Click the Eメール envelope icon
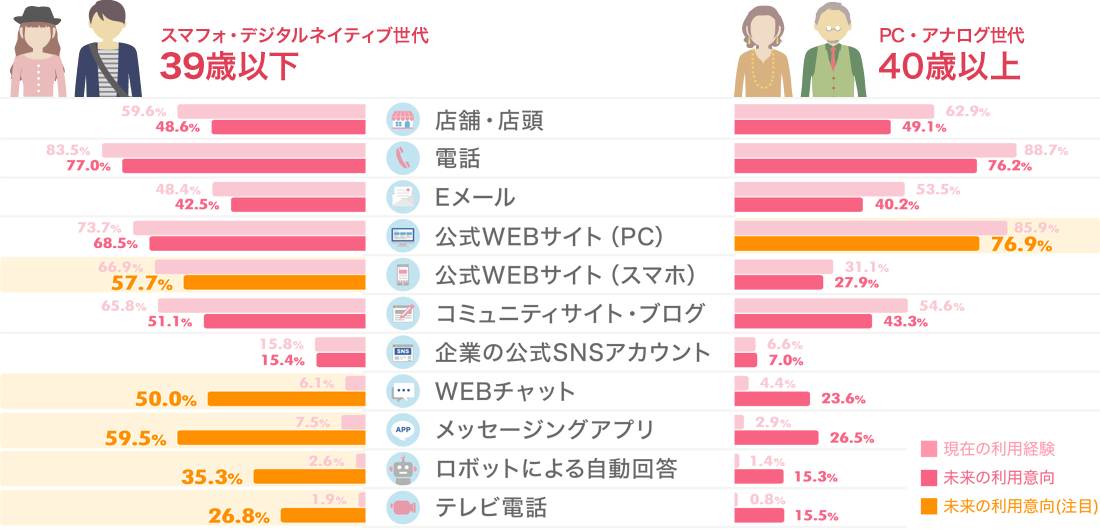This screenshot has height=529, width=1100. 403,198
